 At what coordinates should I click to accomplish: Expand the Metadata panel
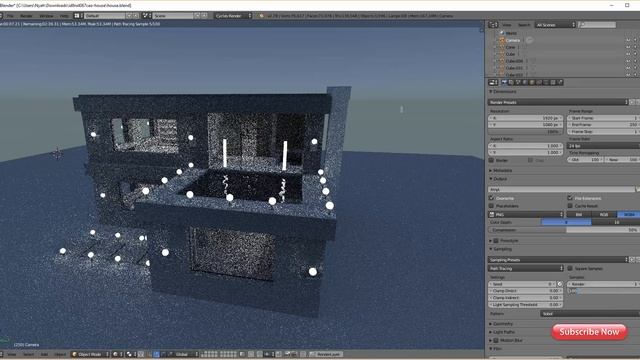[500, 171]
